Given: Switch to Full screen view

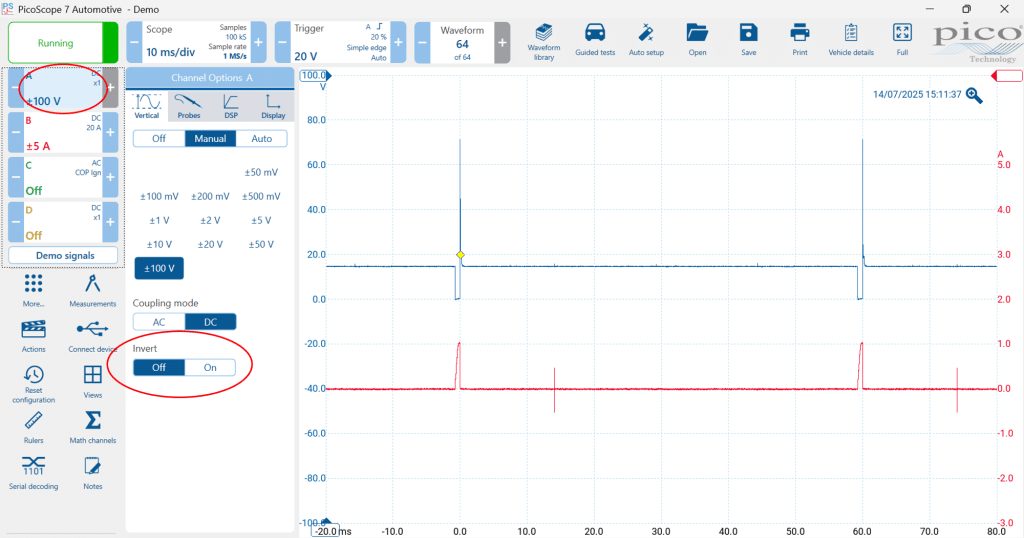Looking at the screenshot, I should (x=902, y=40).
